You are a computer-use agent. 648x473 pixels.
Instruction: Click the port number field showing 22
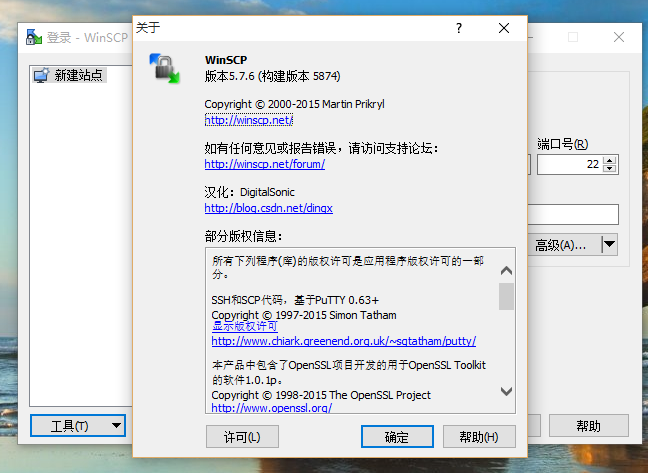click(x=570, y=164)
